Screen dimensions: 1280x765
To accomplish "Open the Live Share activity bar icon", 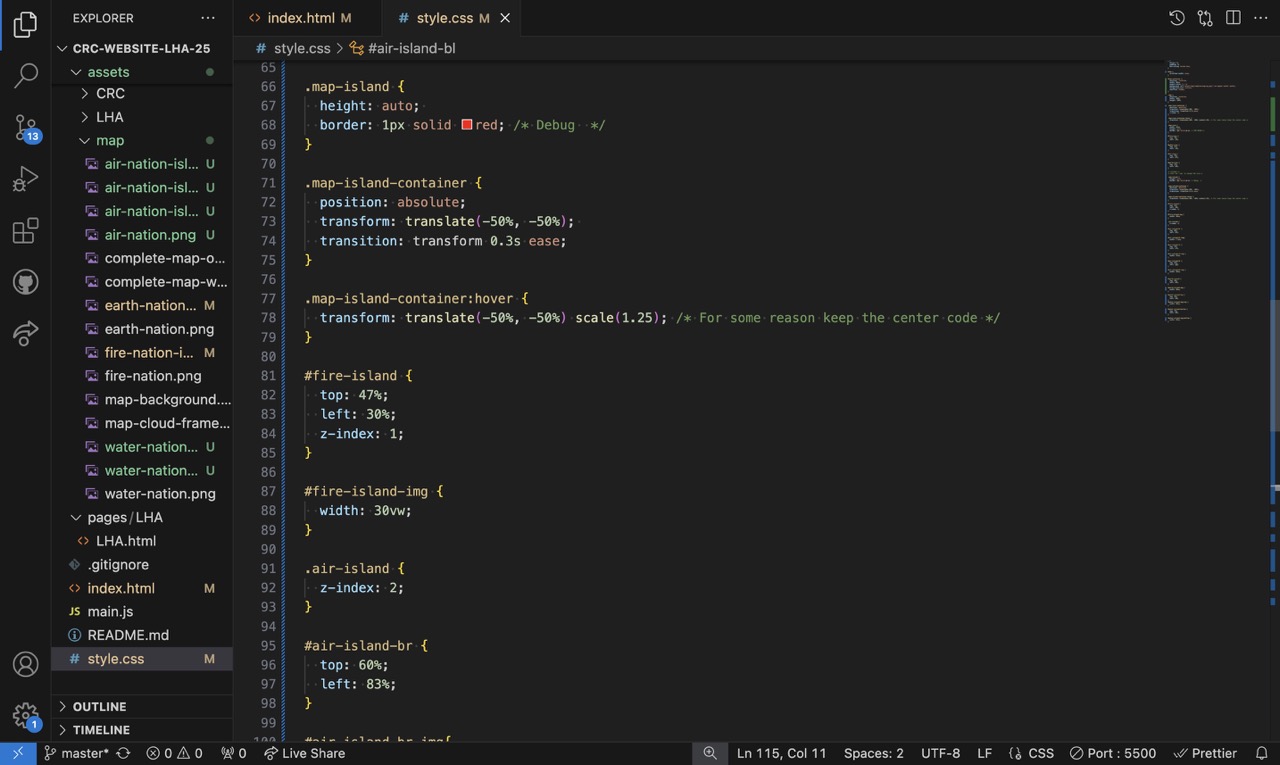I will tap(26, 334).
